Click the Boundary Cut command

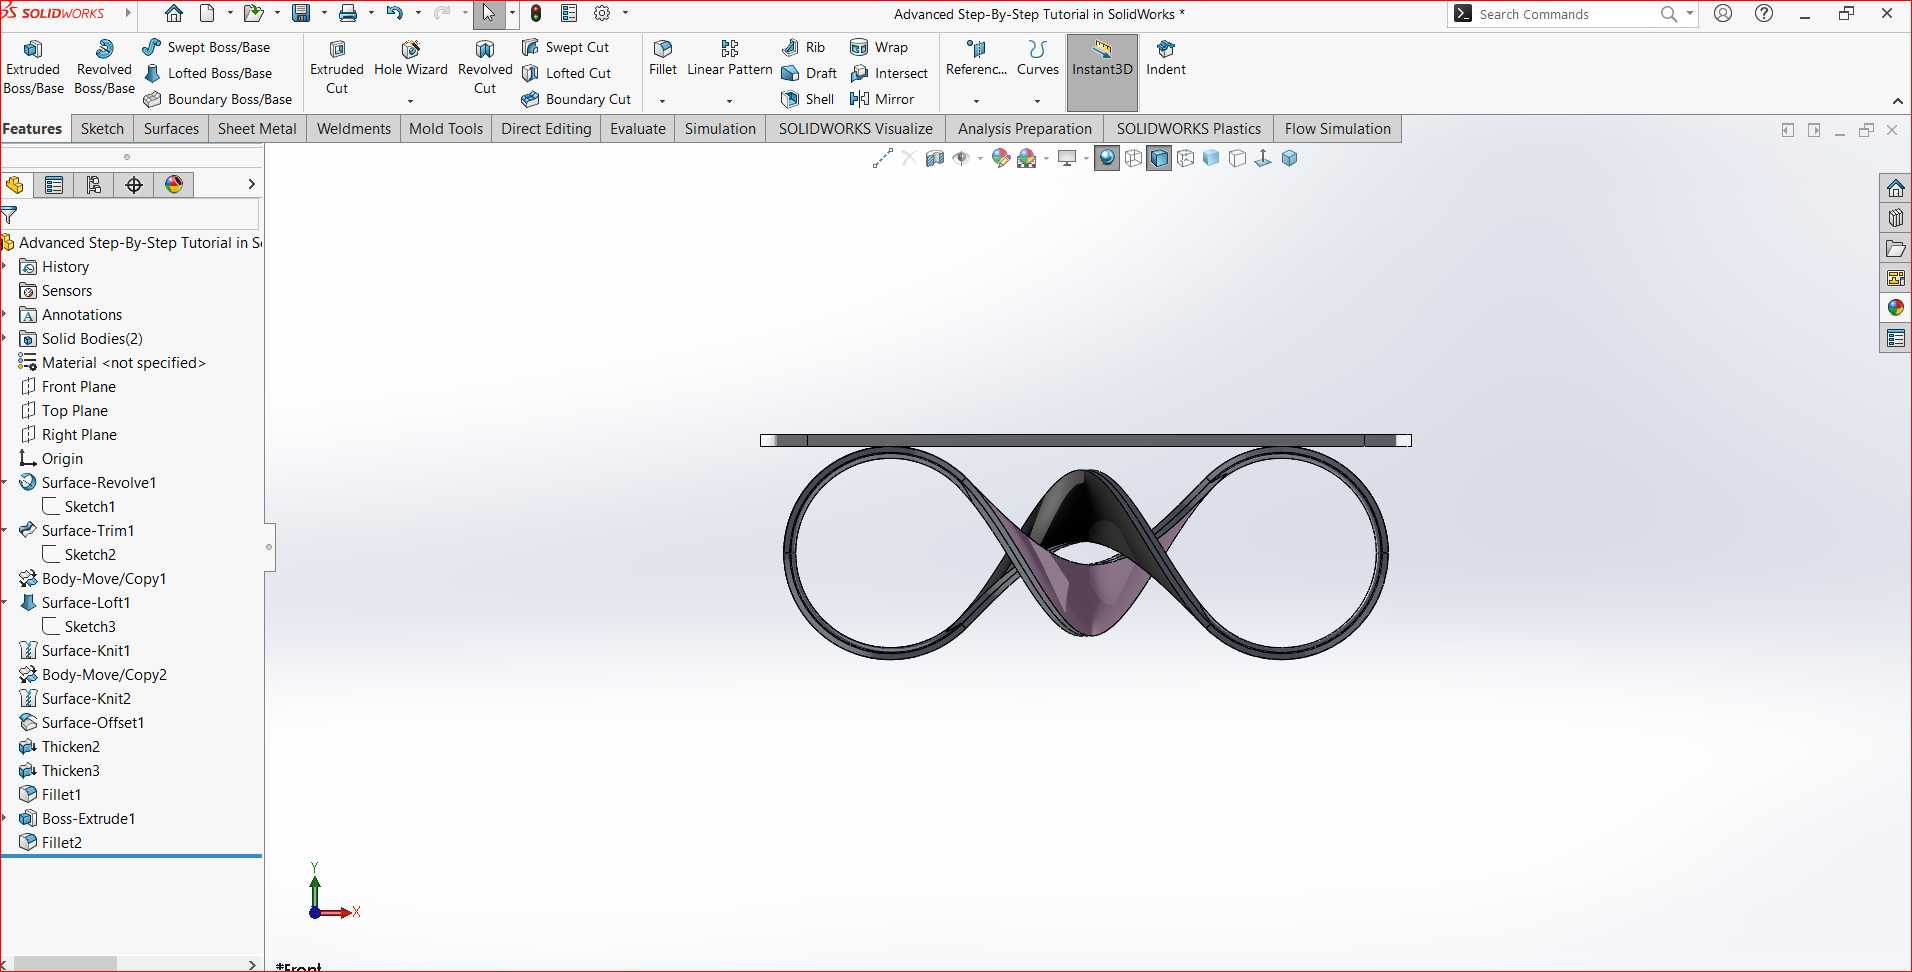(576, 99)
